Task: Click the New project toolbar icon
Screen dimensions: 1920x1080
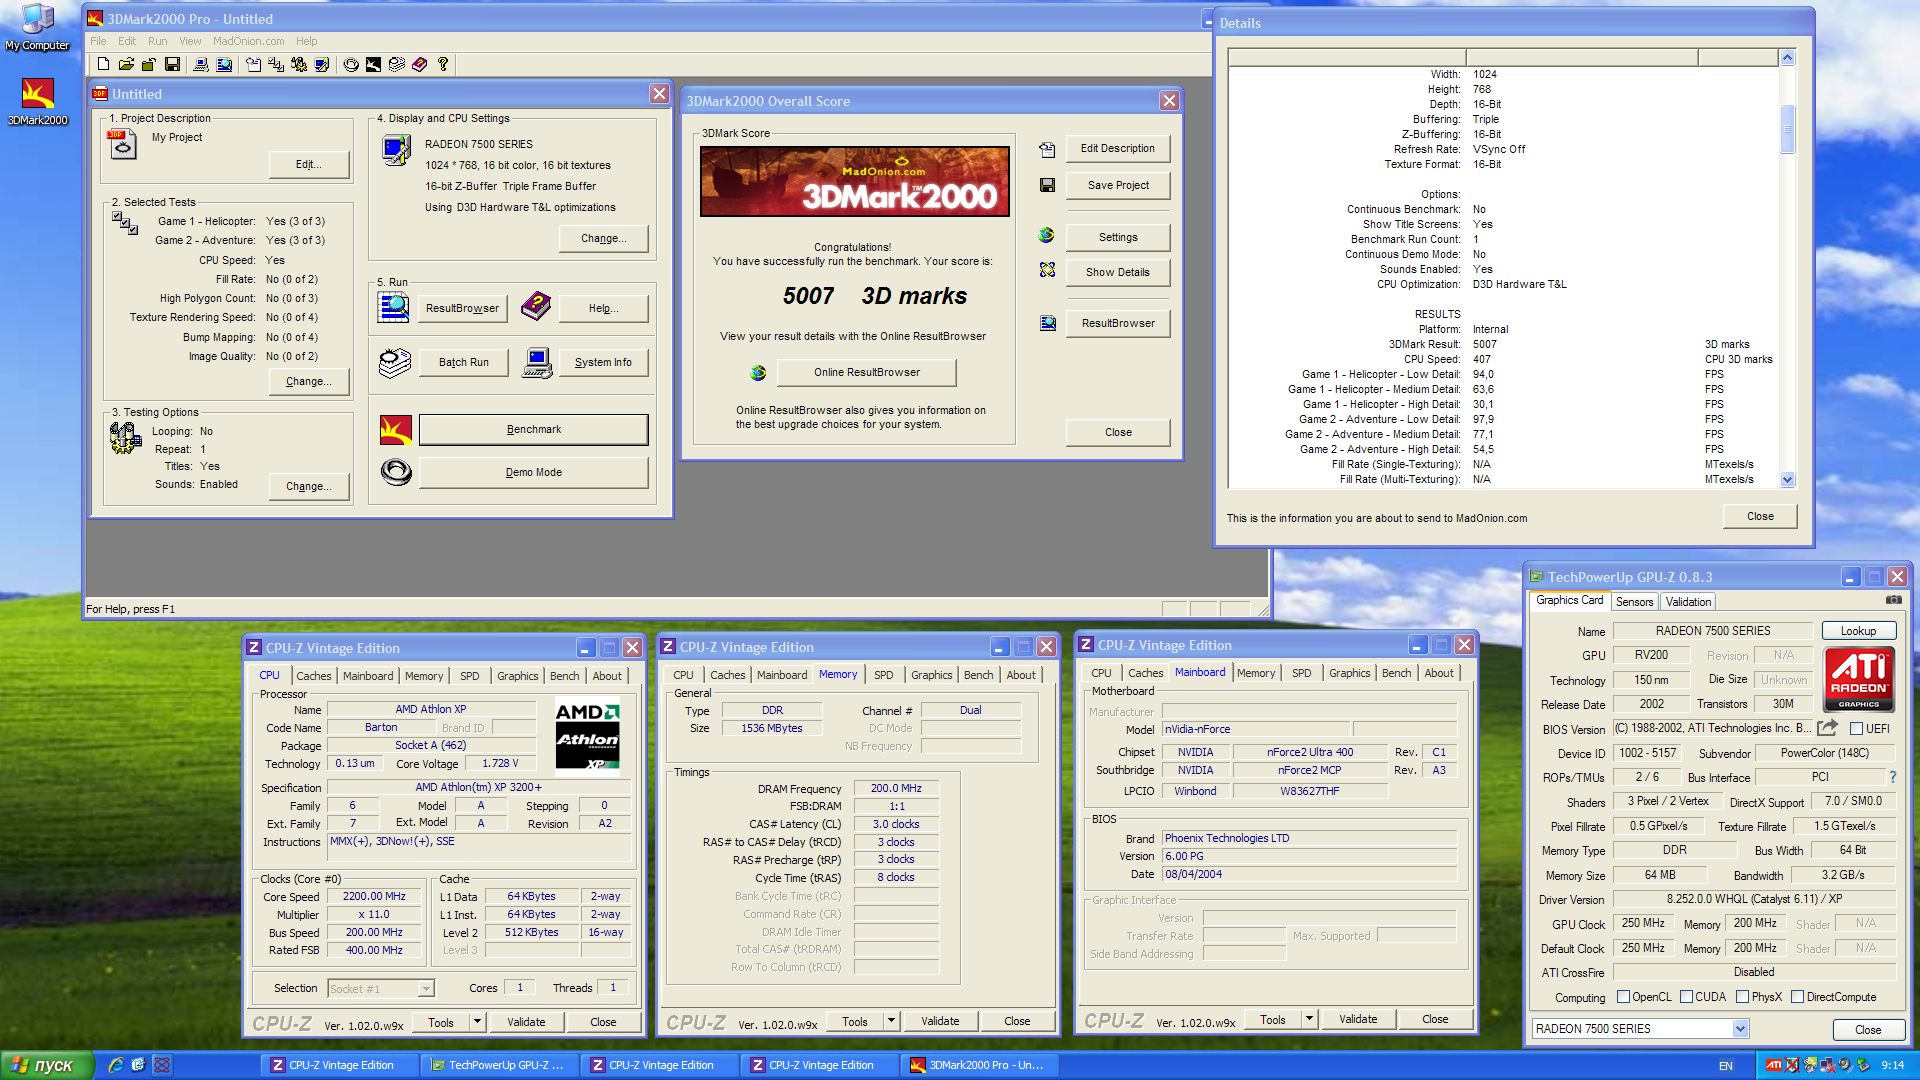Action: 103,64
